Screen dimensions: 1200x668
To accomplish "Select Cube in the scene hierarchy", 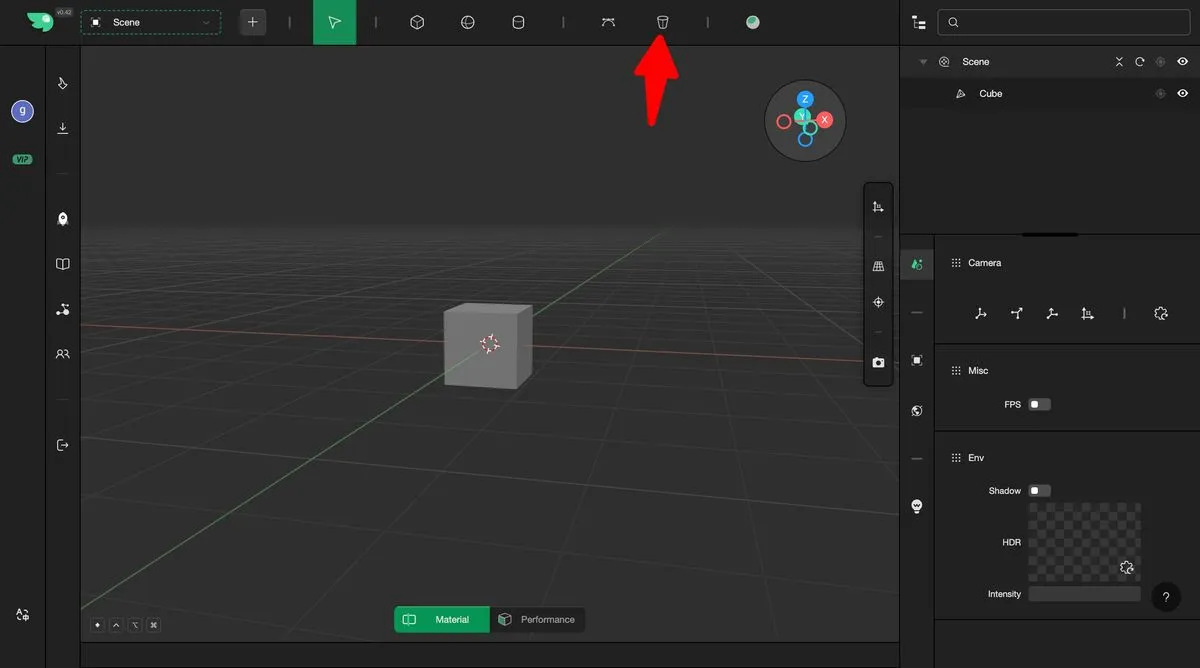I will pyautogui.click(x=990, y=94).
